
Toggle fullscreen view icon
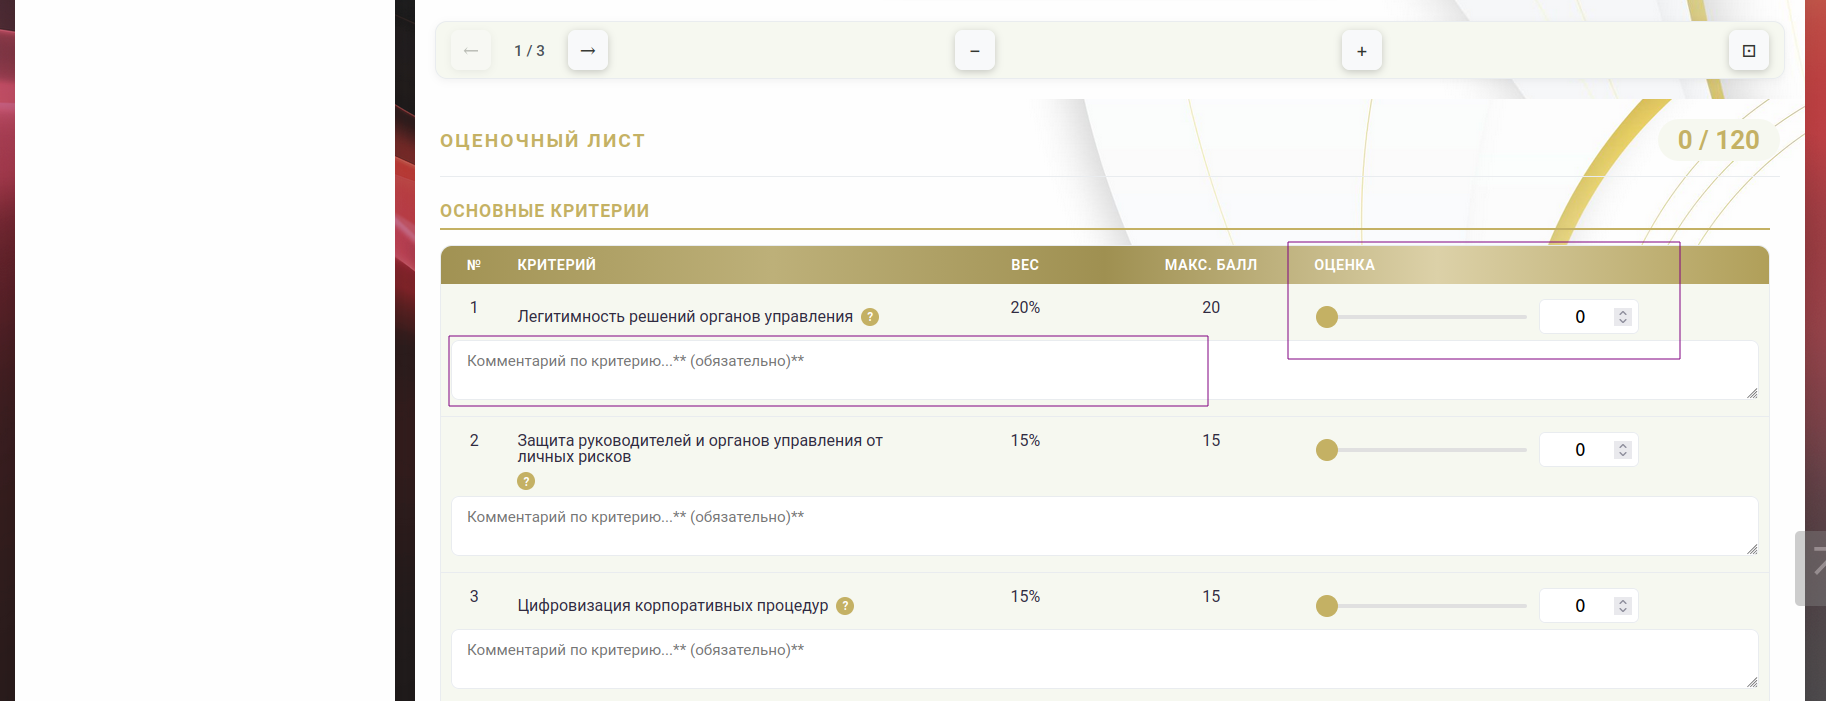coord(1748,51)
